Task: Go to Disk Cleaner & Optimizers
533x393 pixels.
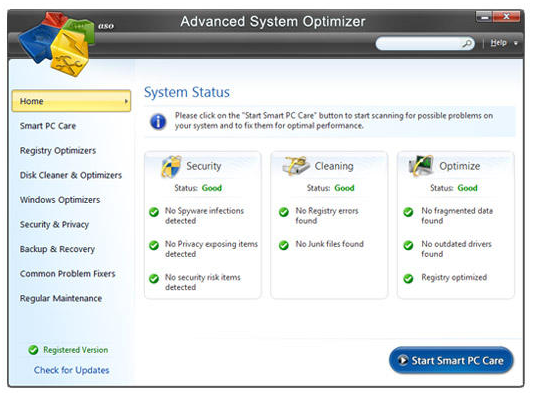Action: (71, 175)
